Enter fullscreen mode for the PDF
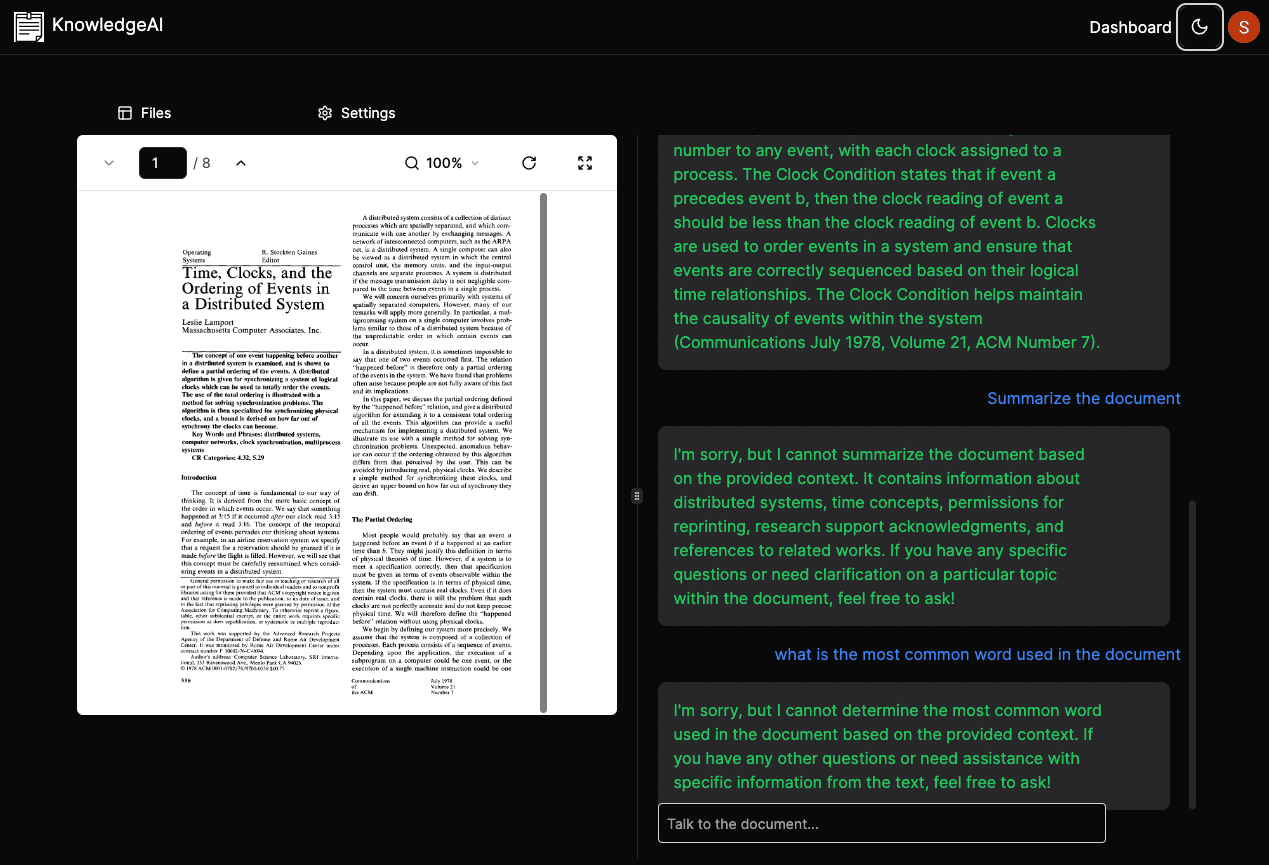 (585, 162)
